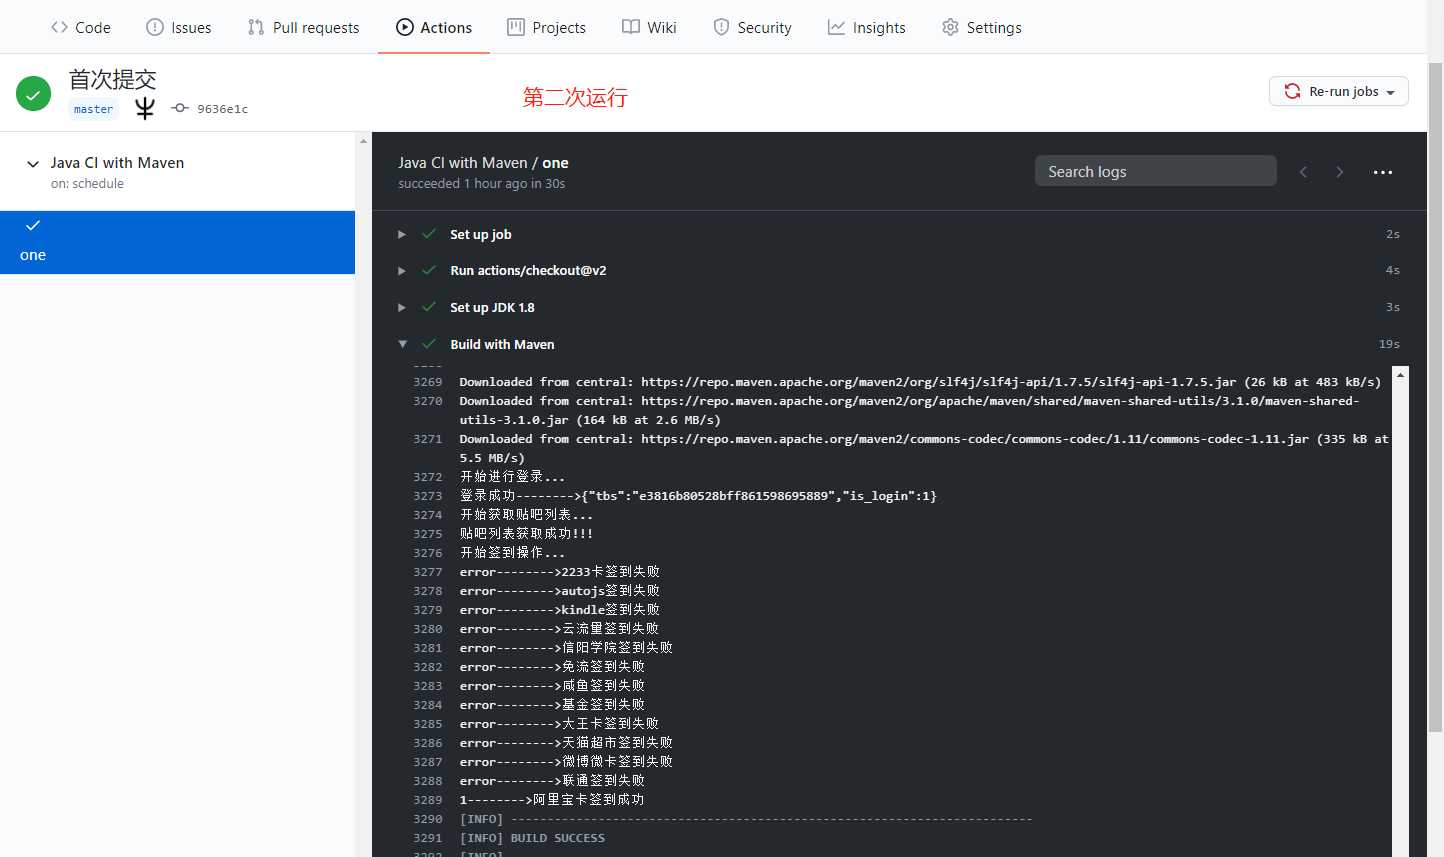1444x857 pixels.
Task: Click the red re-run sync icon
Action: [1292, 91]
